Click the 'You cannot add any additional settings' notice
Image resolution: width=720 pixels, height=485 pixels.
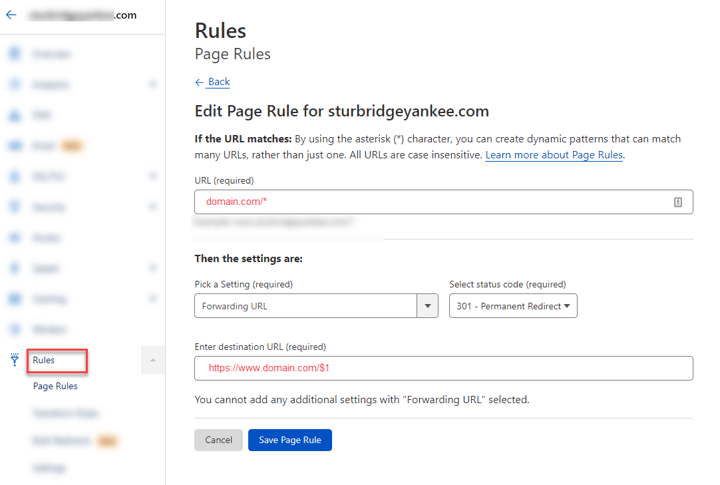click(x=362, y=400)
